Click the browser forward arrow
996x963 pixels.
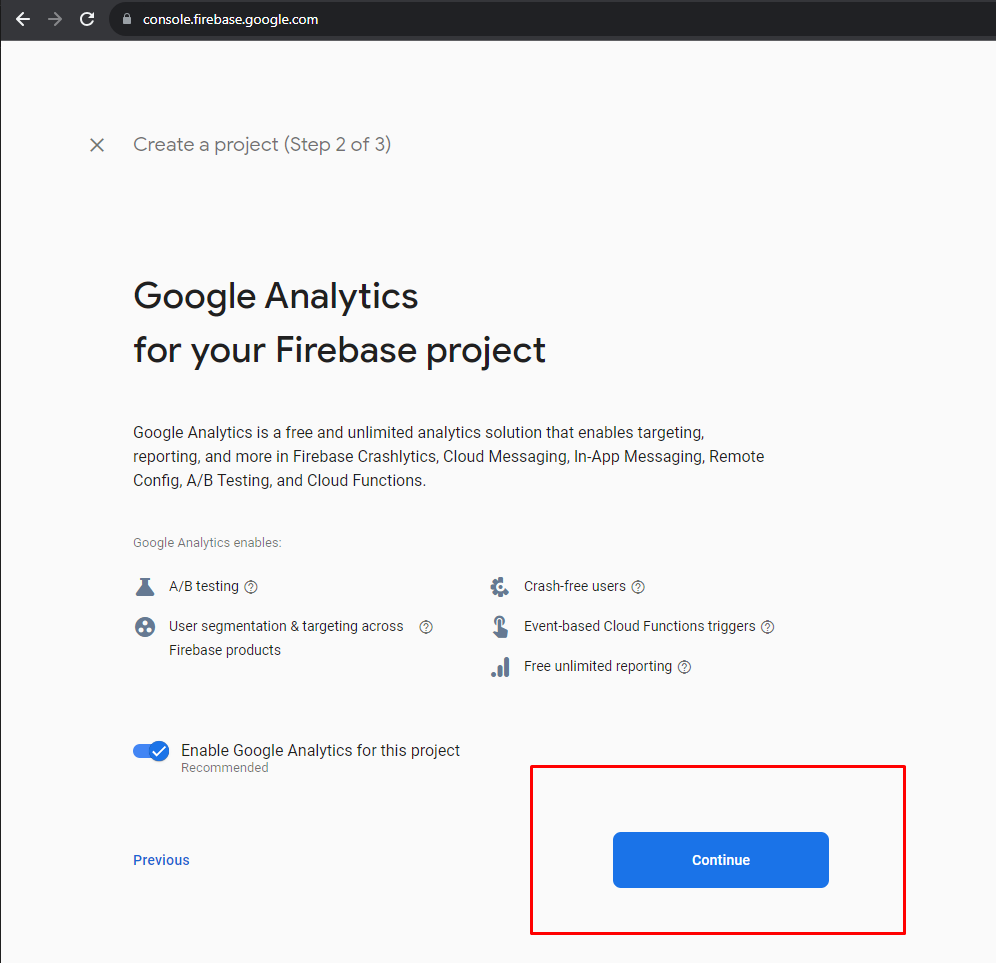click(55, 19)
